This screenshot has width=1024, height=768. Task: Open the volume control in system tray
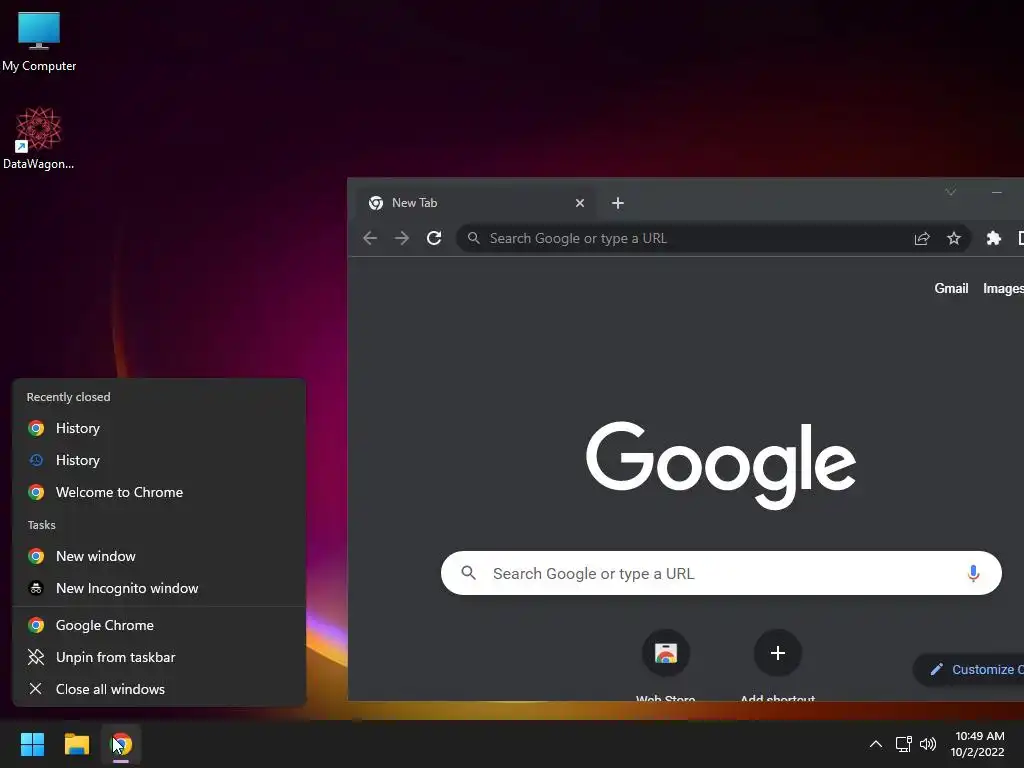click(x=927, y=744)
